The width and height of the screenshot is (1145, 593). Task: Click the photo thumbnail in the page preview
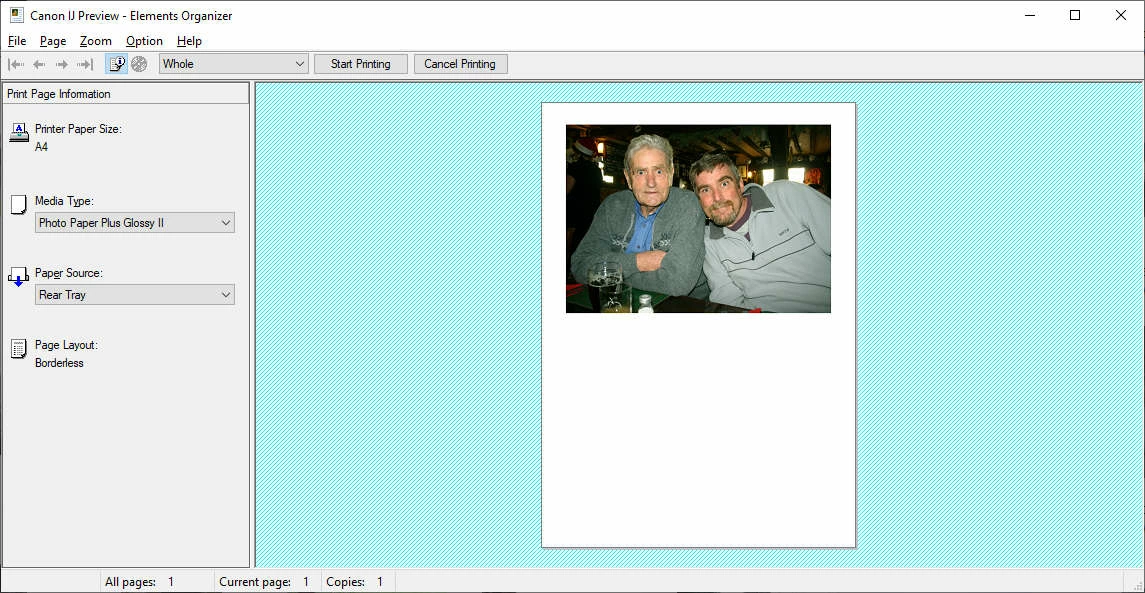pos(698,218)
